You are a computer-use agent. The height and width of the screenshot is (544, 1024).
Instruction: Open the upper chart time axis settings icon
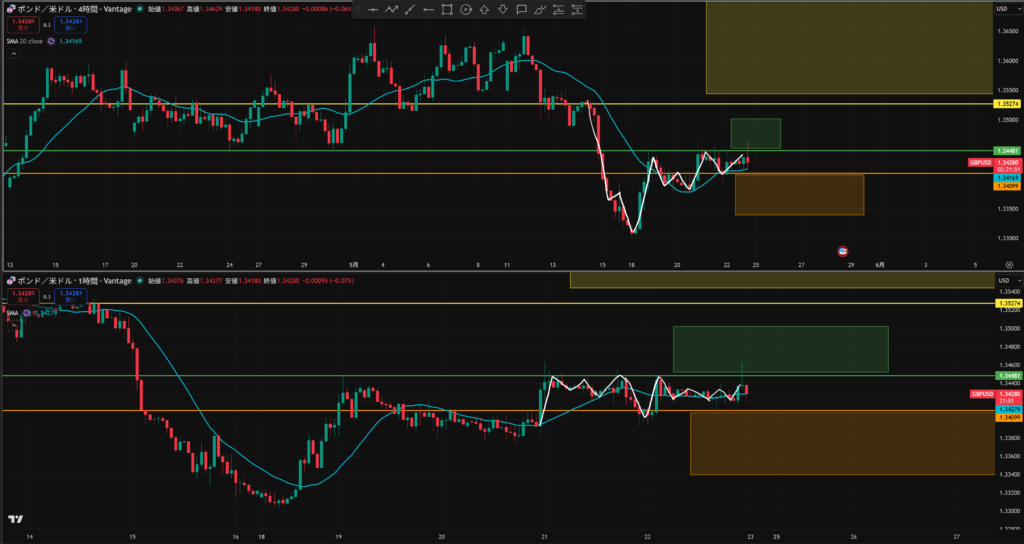1010,265
